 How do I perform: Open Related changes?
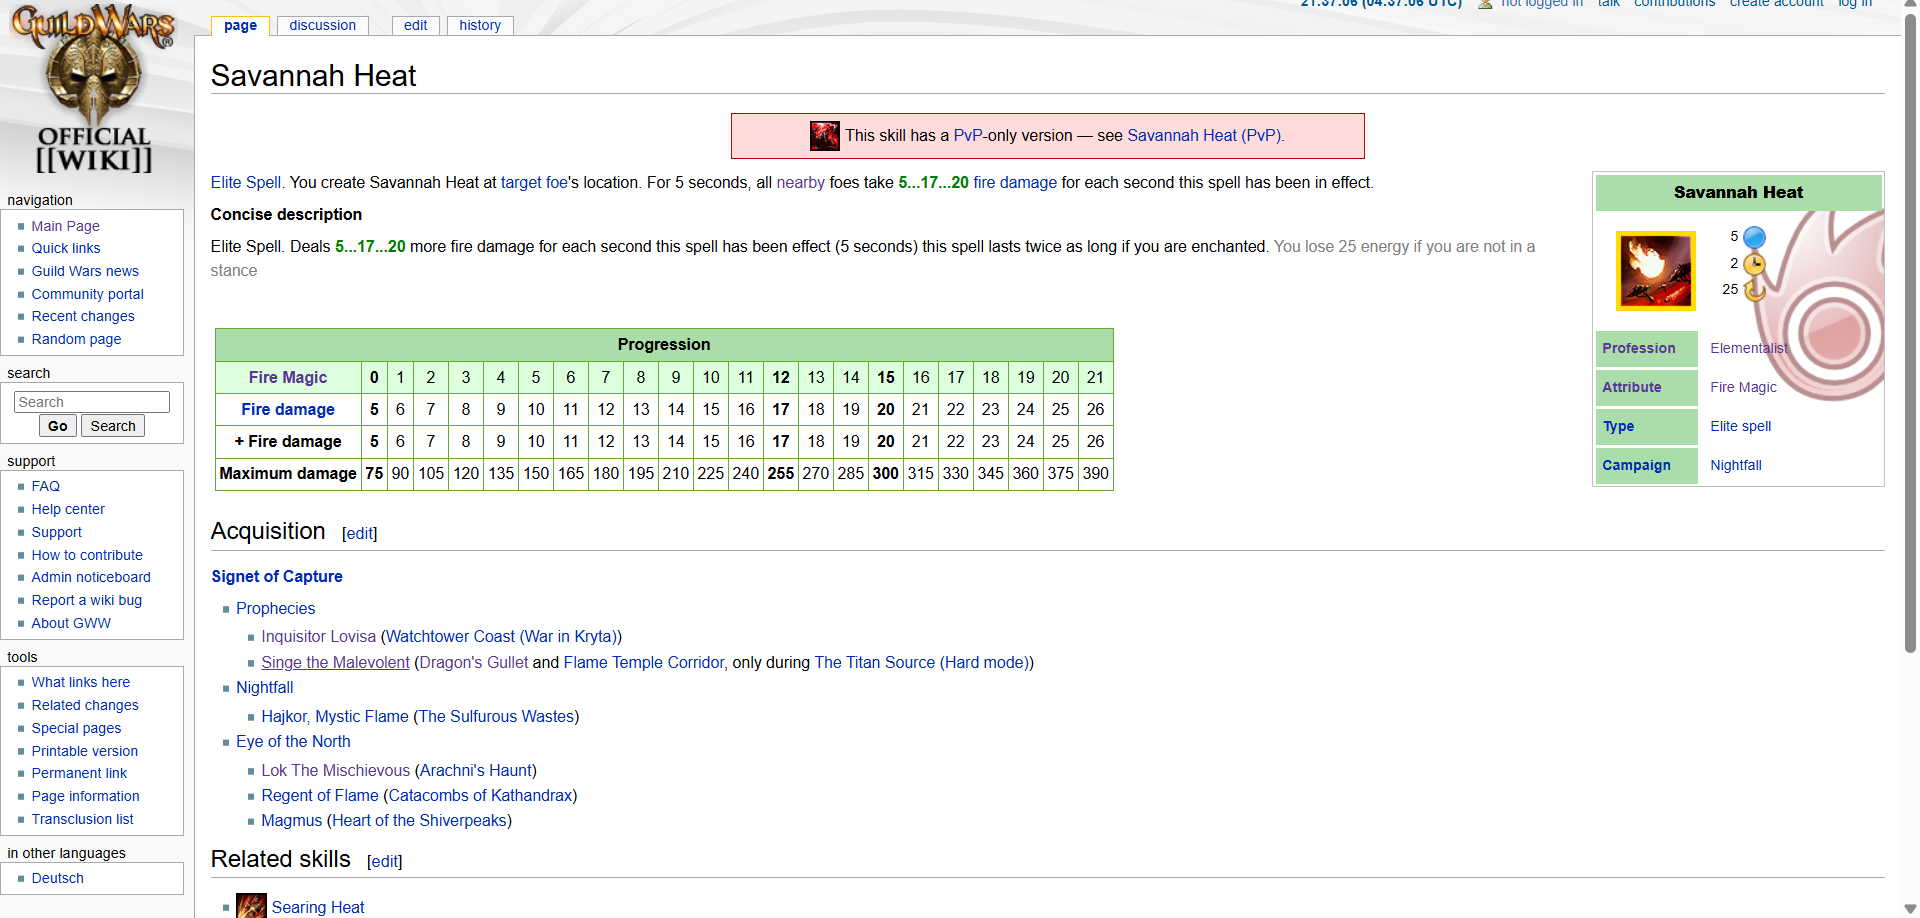coord(85,705)
